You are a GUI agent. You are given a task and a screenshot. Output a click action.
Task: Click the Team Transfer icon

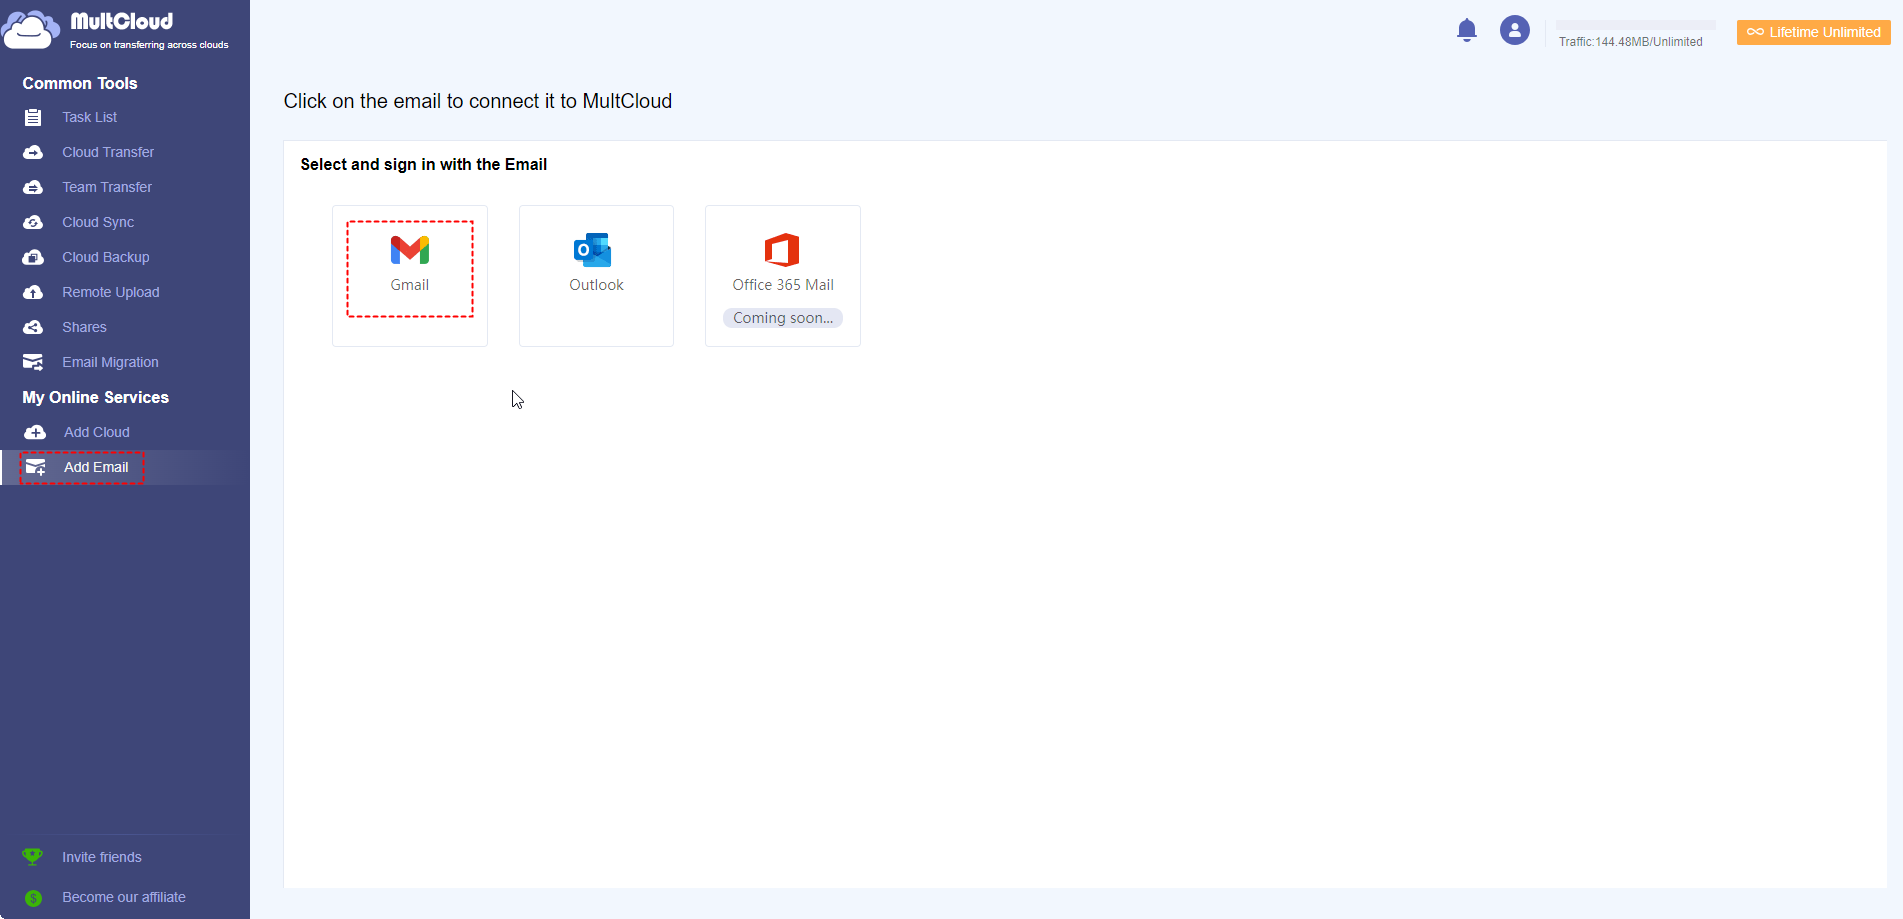[x=33, y=187]
